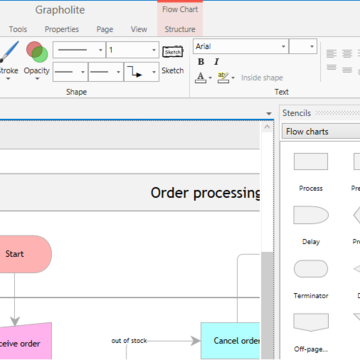This screenshot has width=360, height=360.
Task: Open the Properties ribbon tab
Action: (x=62, y=29)
